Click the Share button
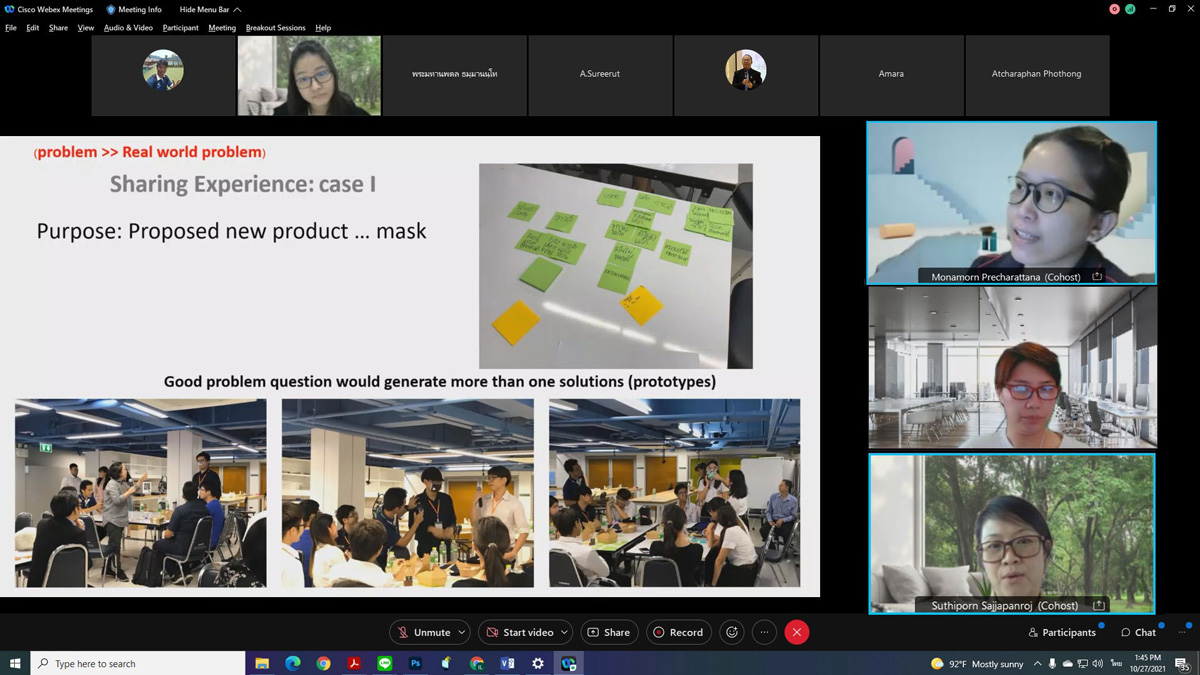This screenshot has height=675, width=1200. (x=609, y=632)
